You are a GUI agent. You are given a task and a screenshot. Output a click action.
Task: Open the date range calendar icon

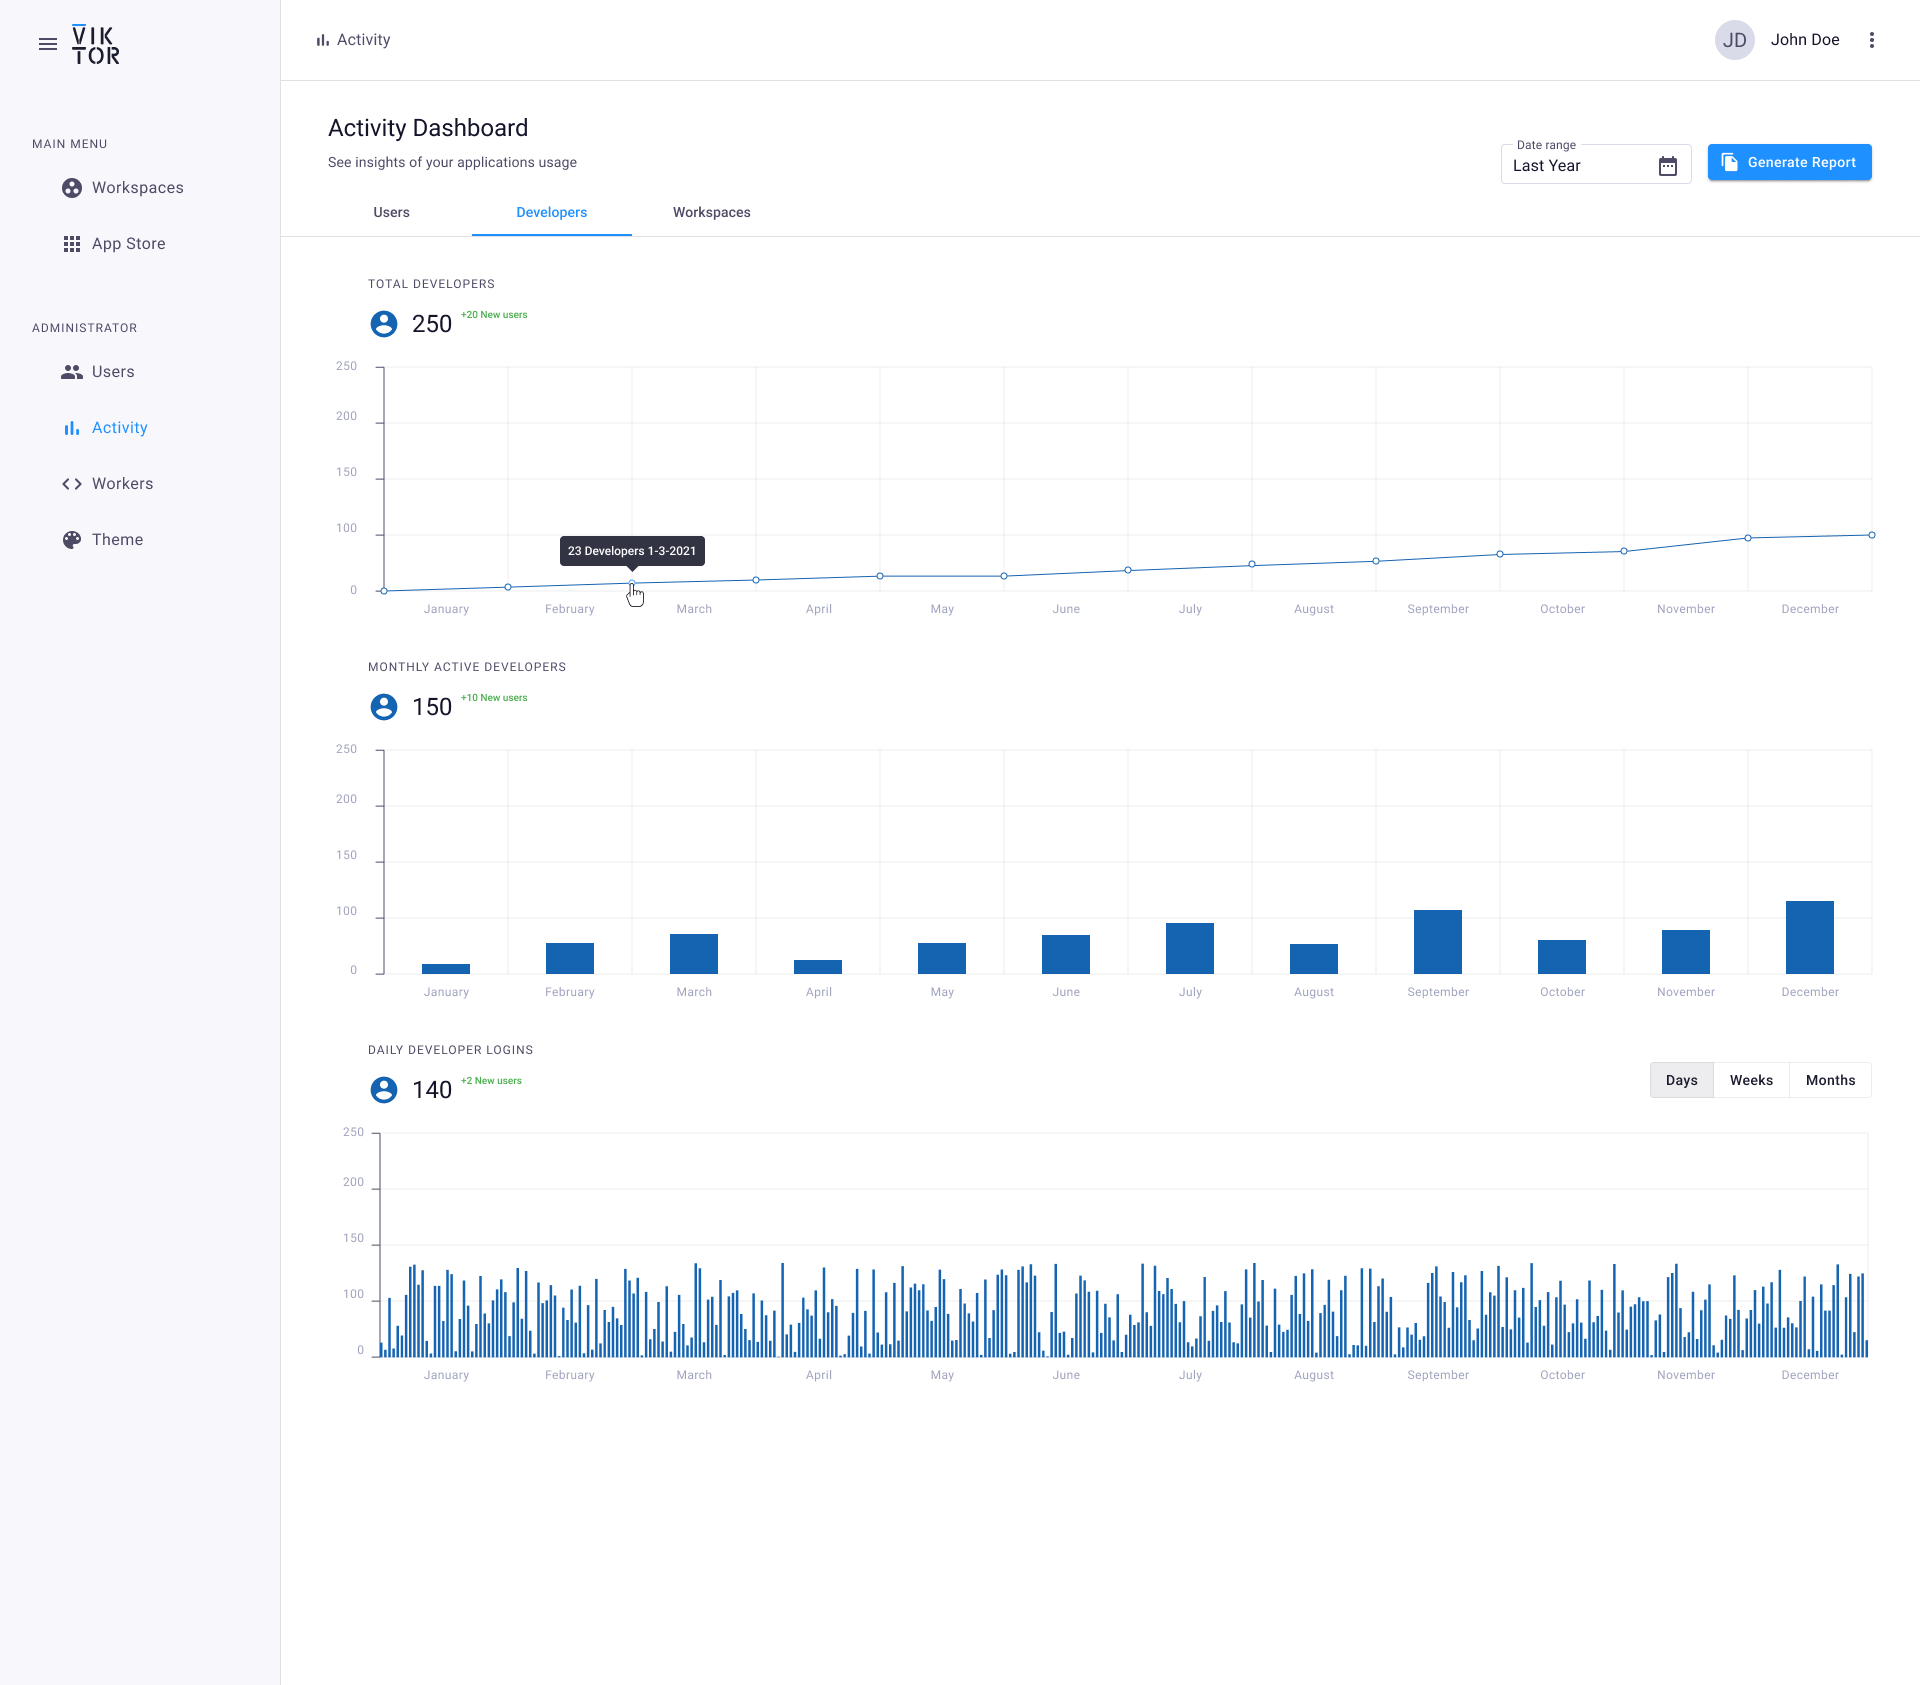[1668, 166]
